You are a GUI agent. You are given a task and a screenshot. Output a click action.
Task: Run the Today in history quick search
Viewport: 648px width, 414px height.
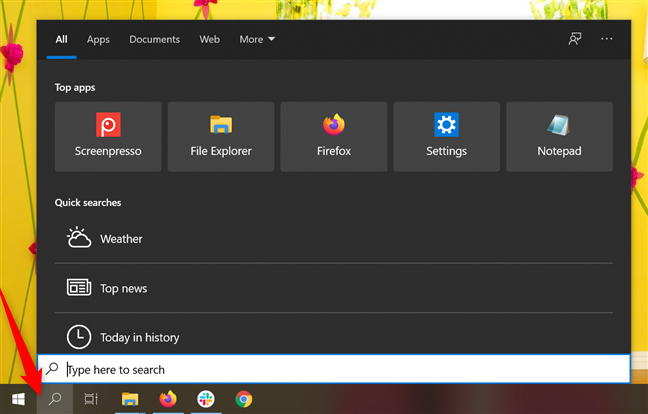pos(334,336)
